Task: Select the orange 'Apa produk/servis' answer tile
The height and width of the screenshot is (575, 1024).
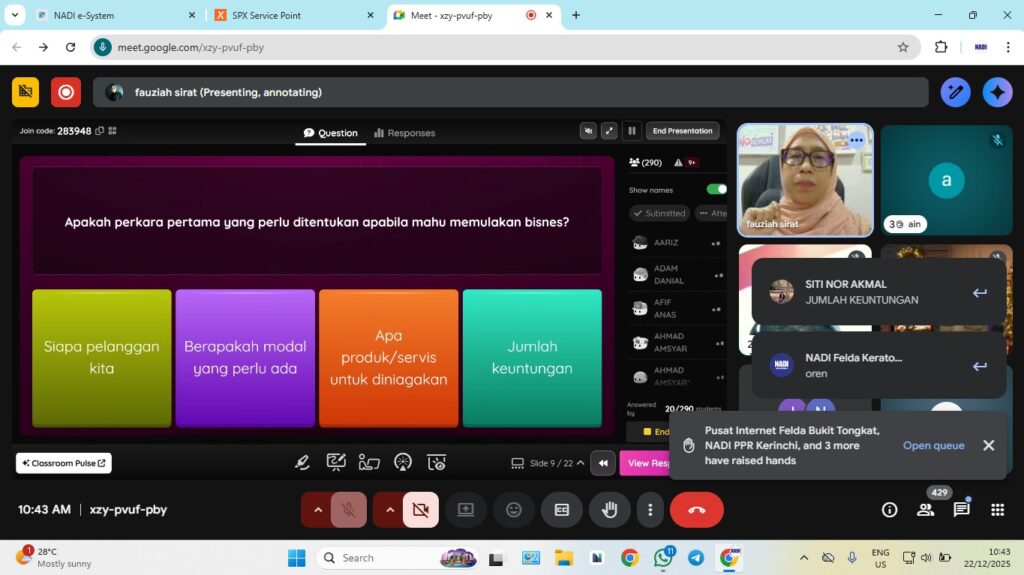Action: 388,357
